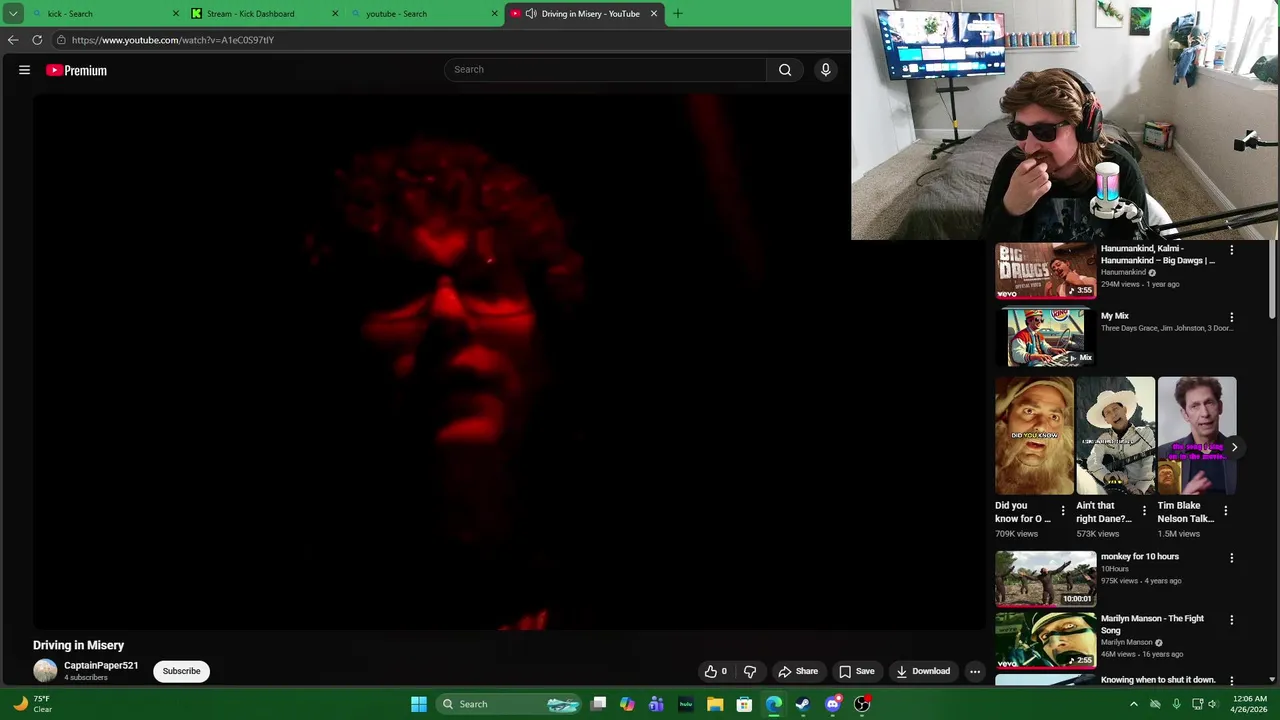Save the video to a playlist
This screenshot has width=1280, height=720.
click(x=857, y=671)
